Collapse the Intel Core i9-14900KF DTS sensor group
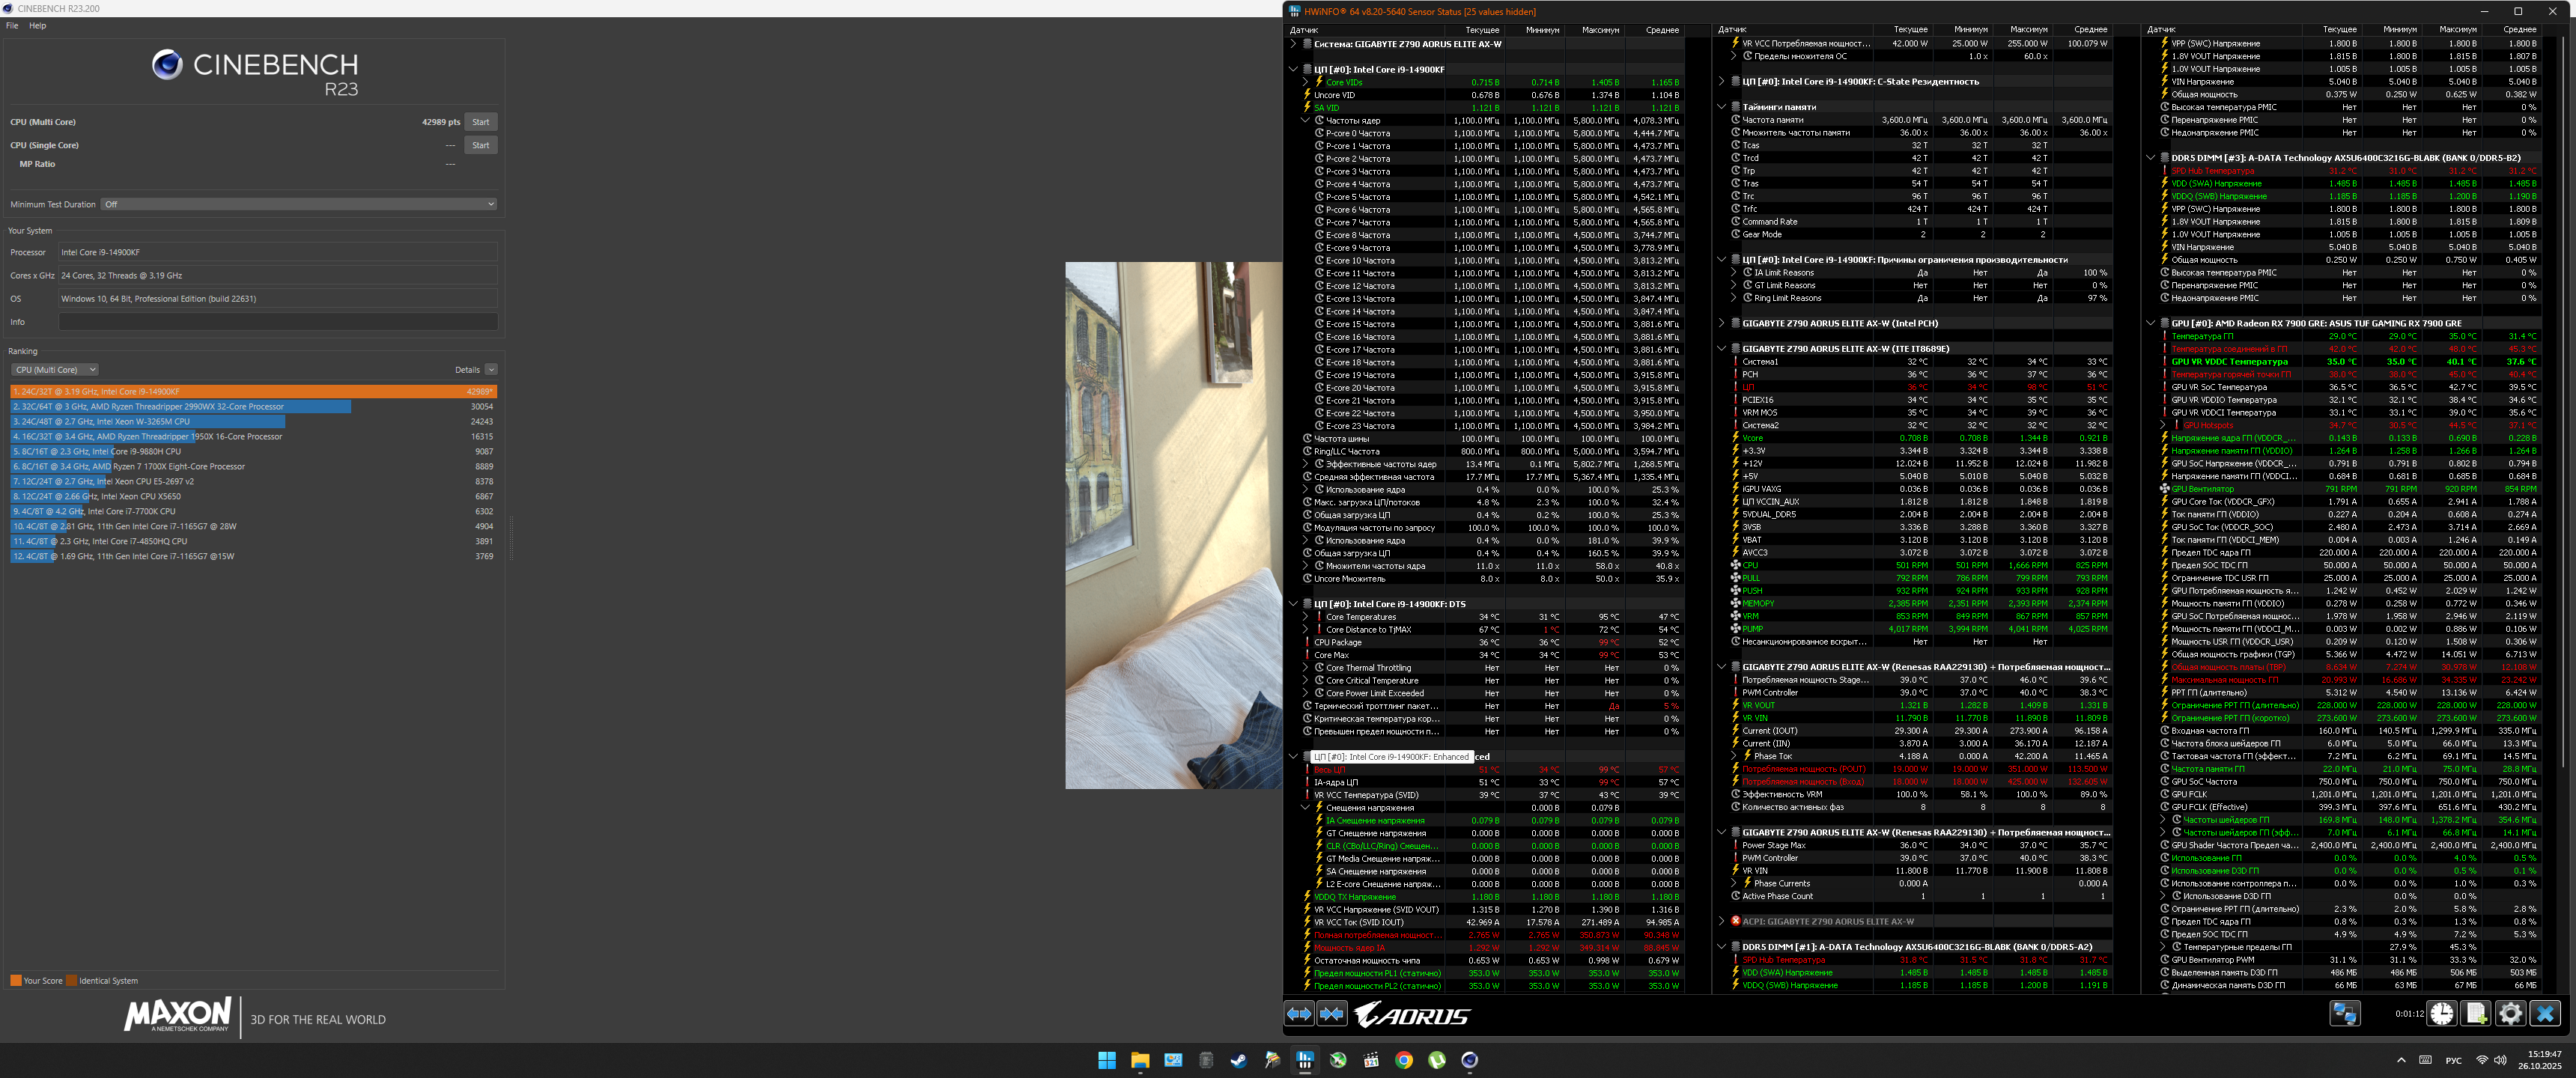 (x=1293, y=604)
